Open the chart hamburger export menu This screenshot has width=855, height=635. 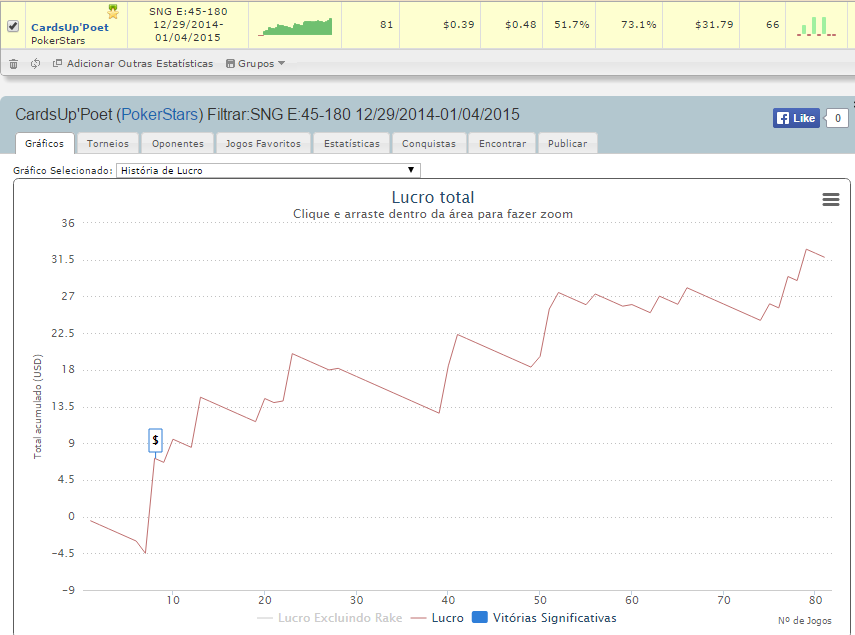coord(830,199)
